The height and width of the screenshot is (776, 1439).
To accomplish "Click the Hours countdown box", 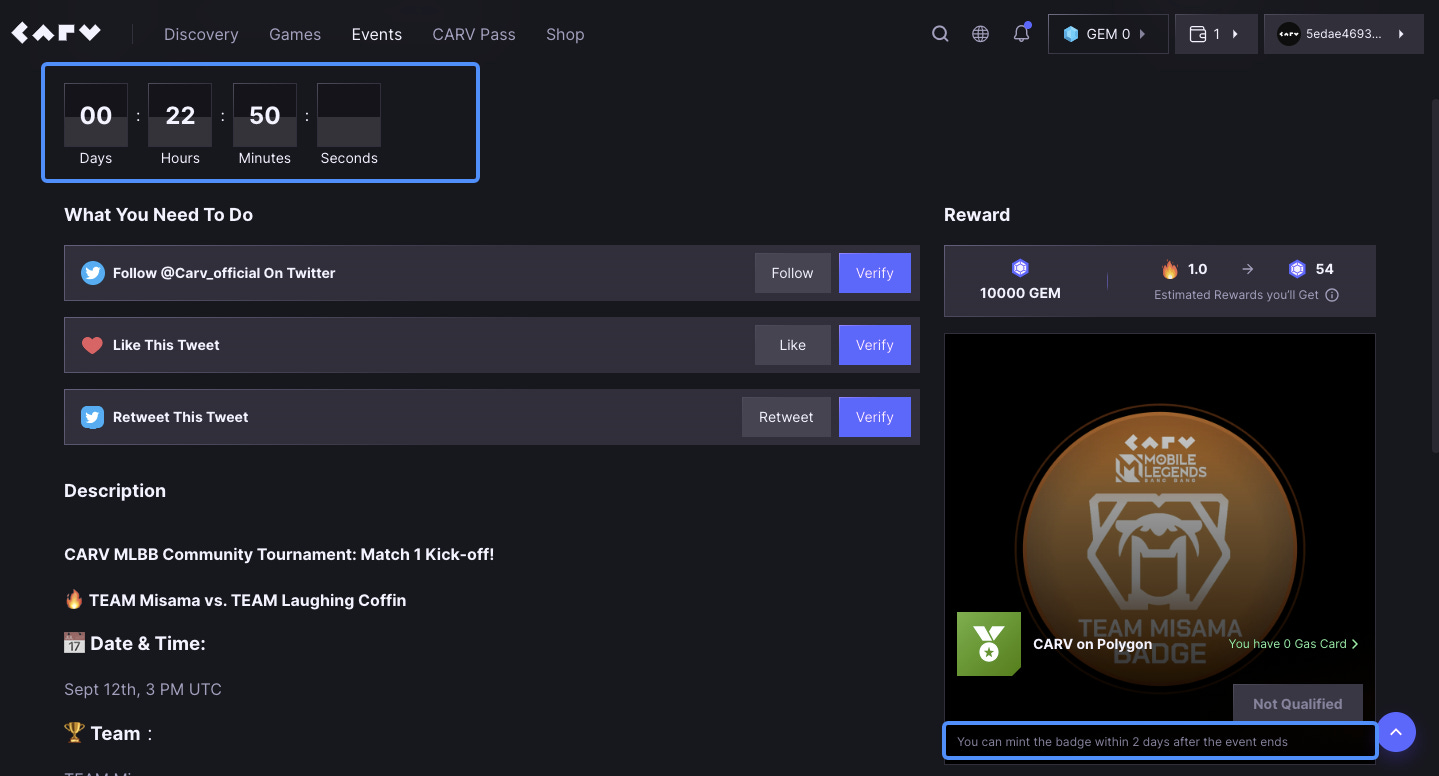I will tap(180, 115).
